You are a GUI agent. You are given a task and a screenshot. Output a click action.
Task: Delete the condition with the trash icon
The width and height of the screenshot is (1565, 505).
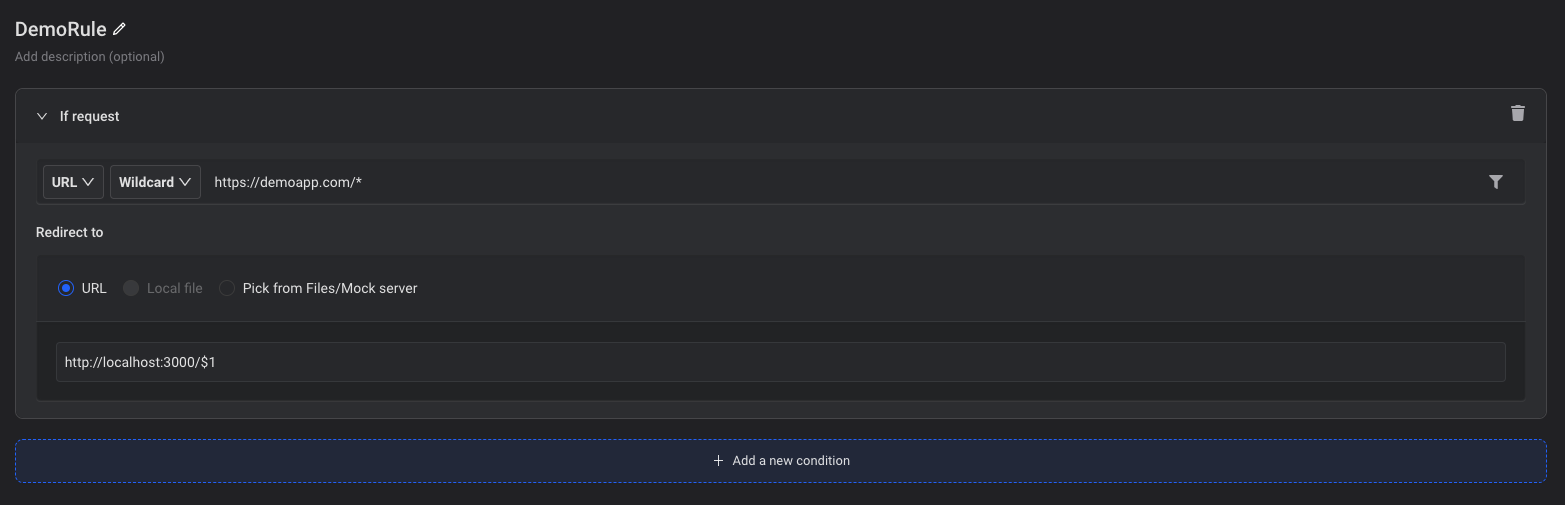[1517, 114]
